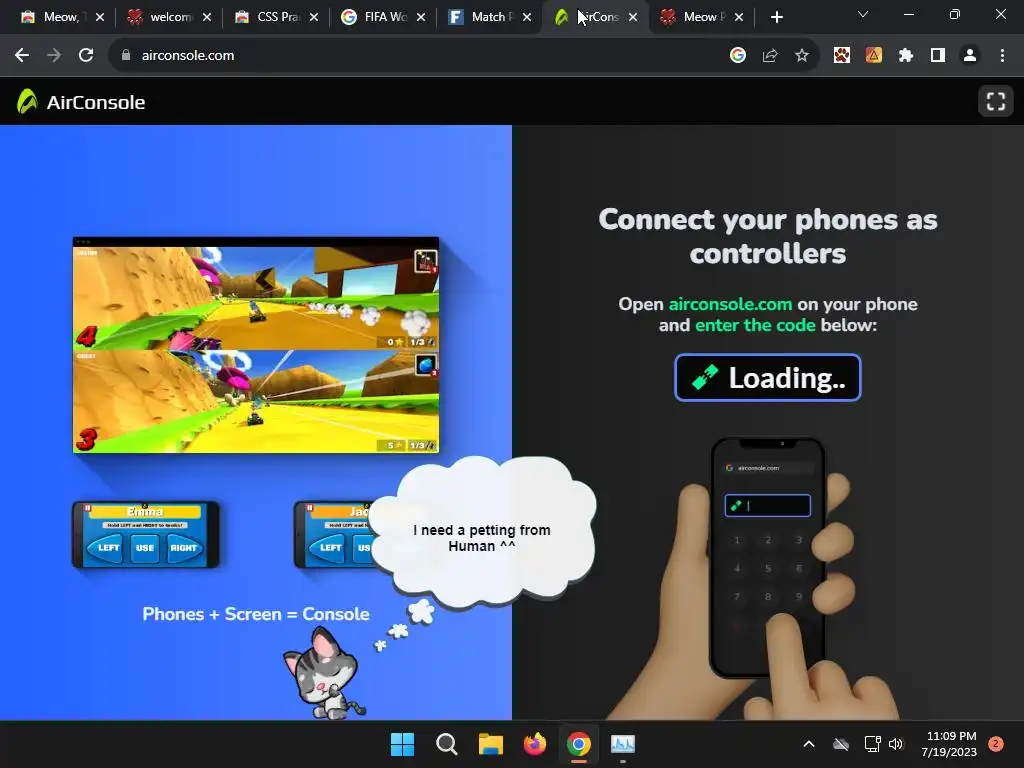Toggle the browser side panel
This screenshot has width=1024, height=768.
click(938, 56)
